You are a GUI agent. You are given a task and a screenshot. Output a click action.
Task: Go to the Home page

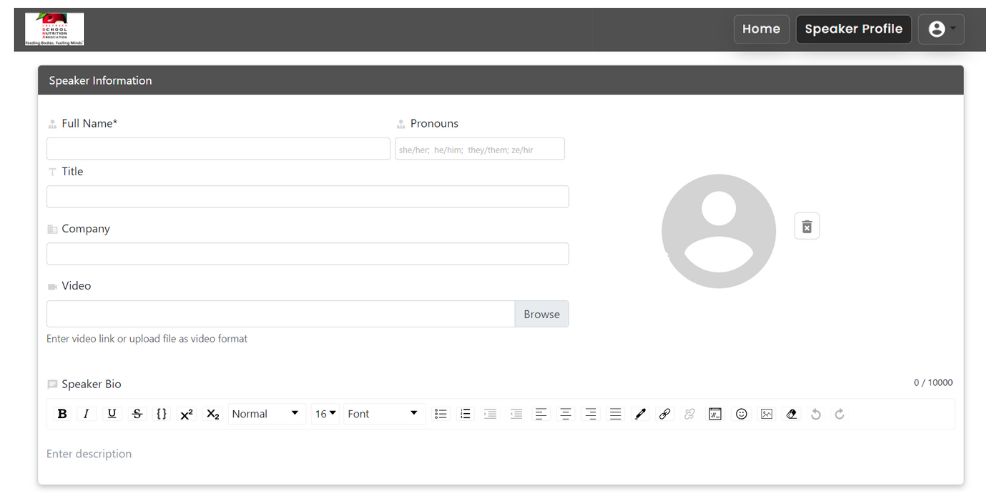[x=761, y=29]
